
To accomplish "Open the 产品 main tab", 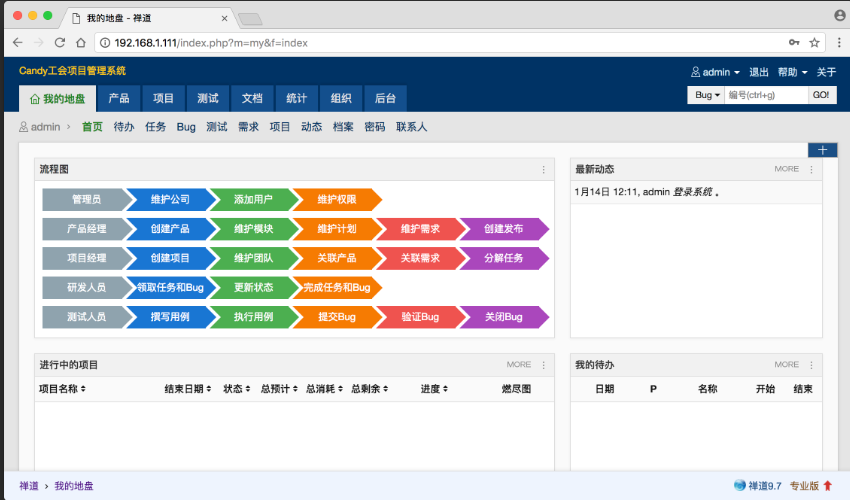I will 119,99.
